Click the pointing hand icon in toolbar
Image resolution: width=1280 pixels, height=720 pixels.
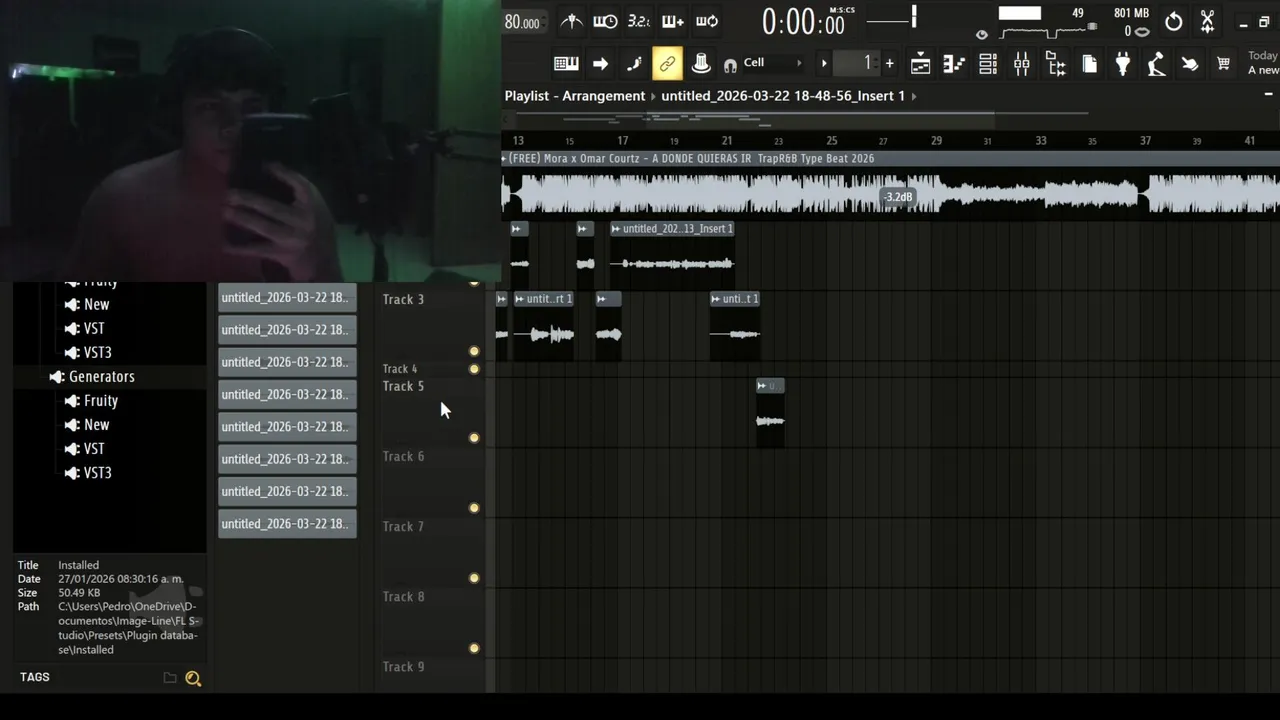tap(1190, 64)
